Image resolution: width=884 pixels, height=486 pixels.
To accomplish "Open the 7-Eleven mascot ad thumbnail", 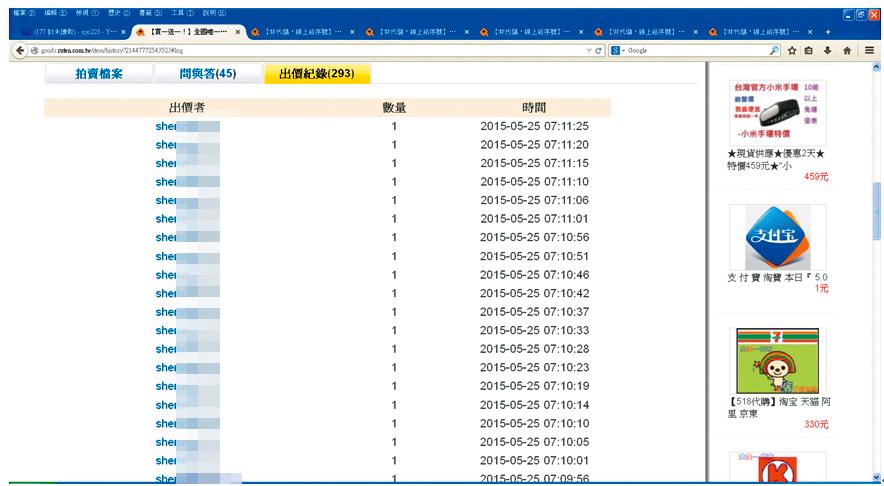I will click(777, 361).
